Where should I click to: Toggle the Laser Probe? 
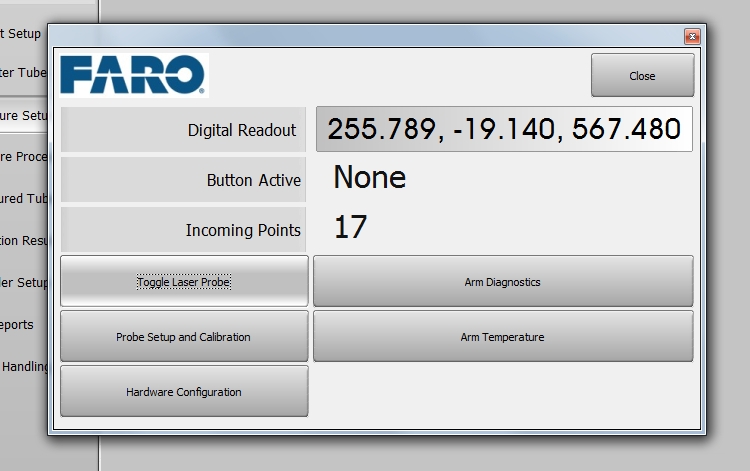coord(184,282)
